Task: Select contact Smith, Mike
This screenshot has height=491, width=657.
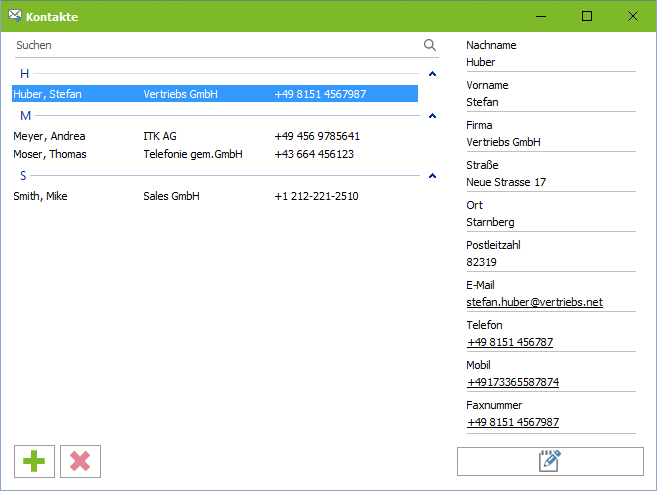Action: [41, 196]
